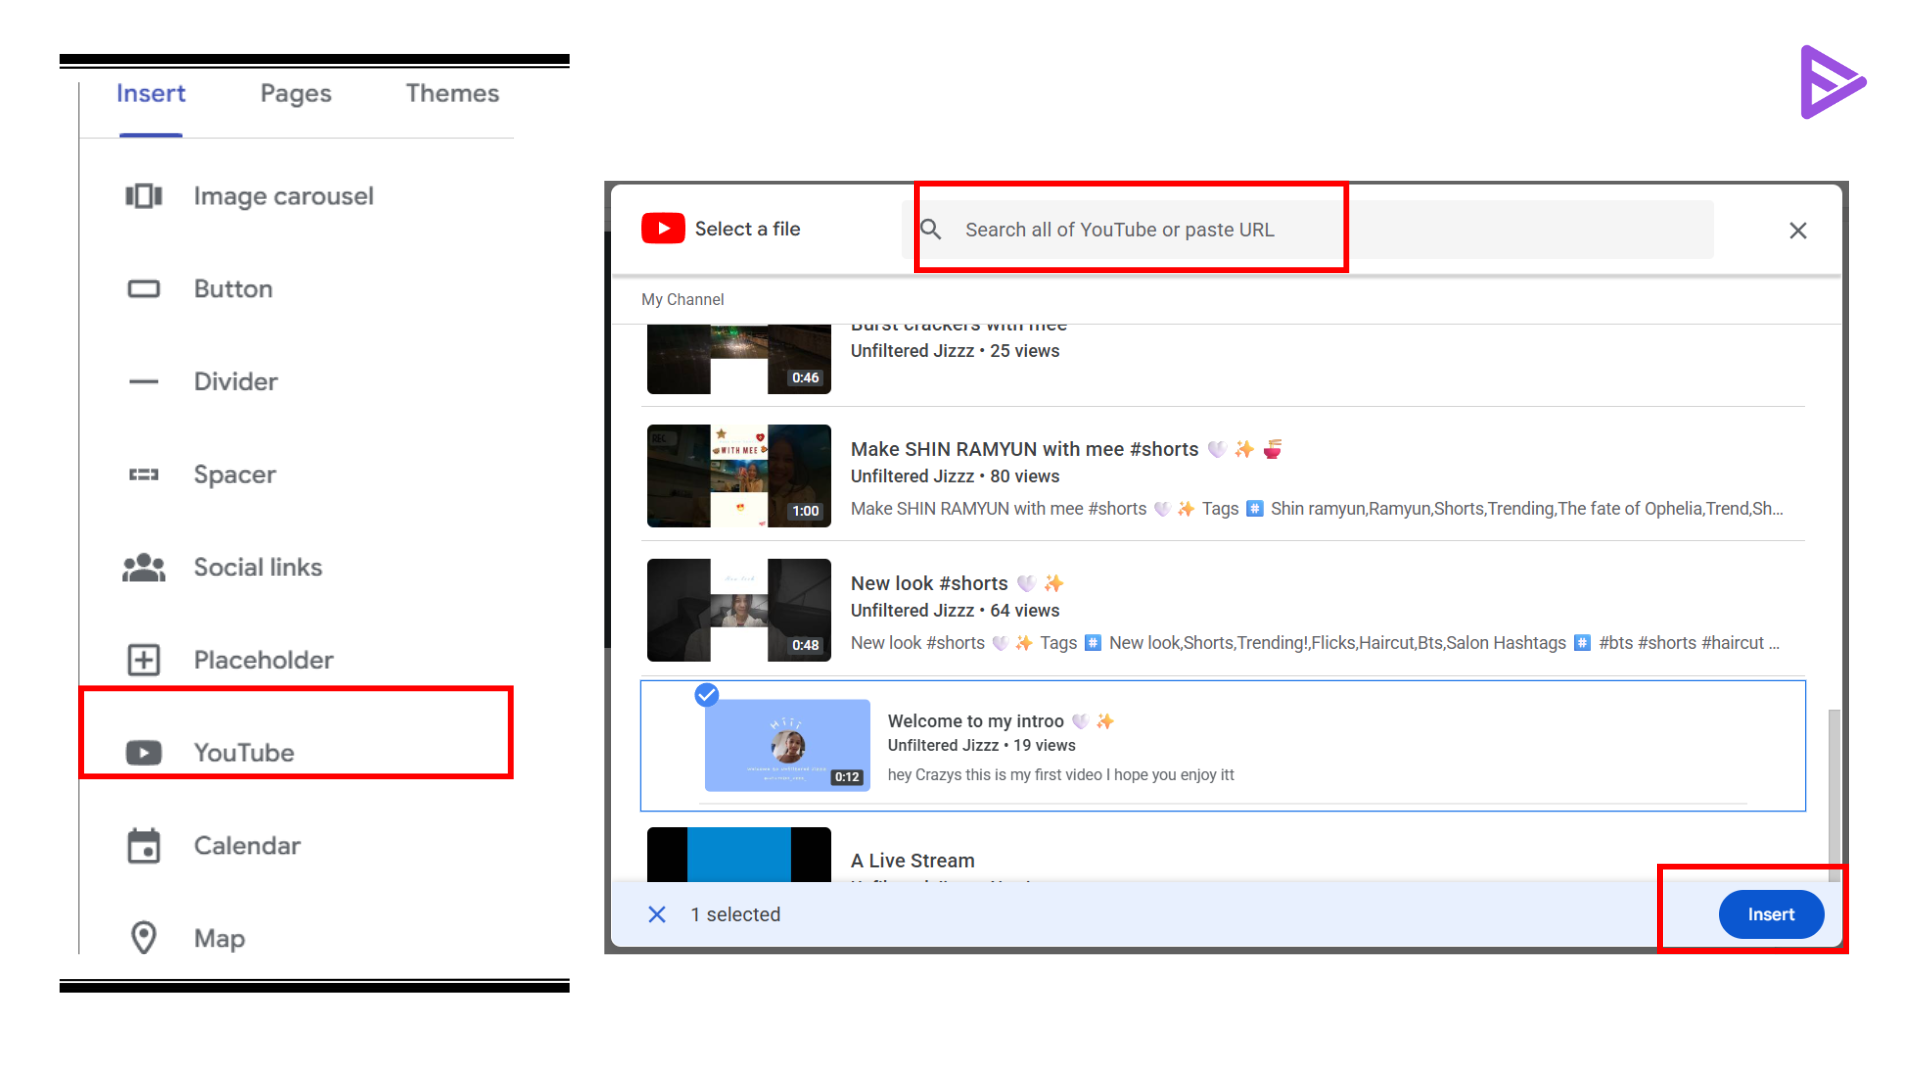The width and height of the screenshot is (1920, 1080).
Task: Choose the YouTube insert option
Action: 244,752
